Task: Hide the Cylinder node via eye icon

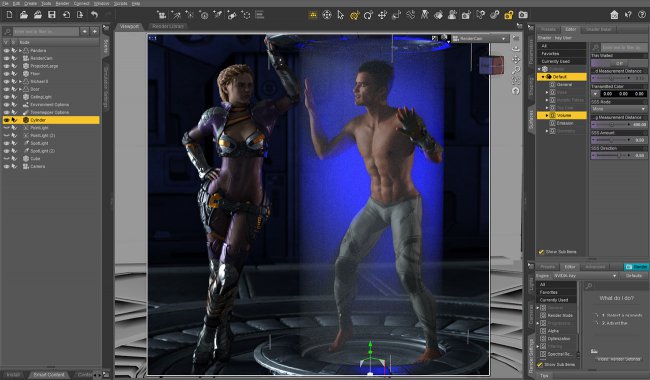Action: pyautogui.click(x=6, y=120)
